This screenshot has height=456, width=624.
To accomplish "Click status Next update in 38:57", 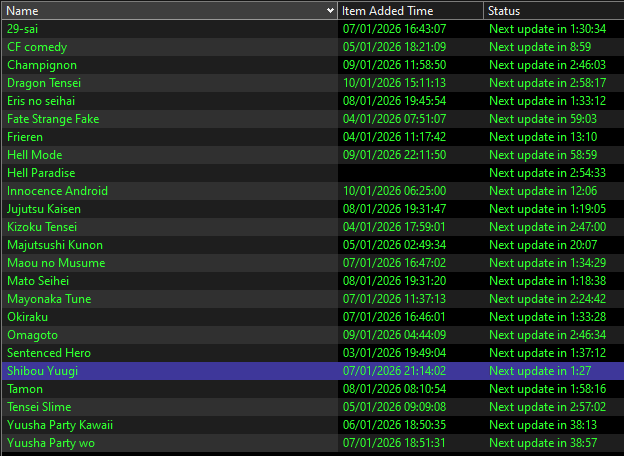I will click(543, 443).
